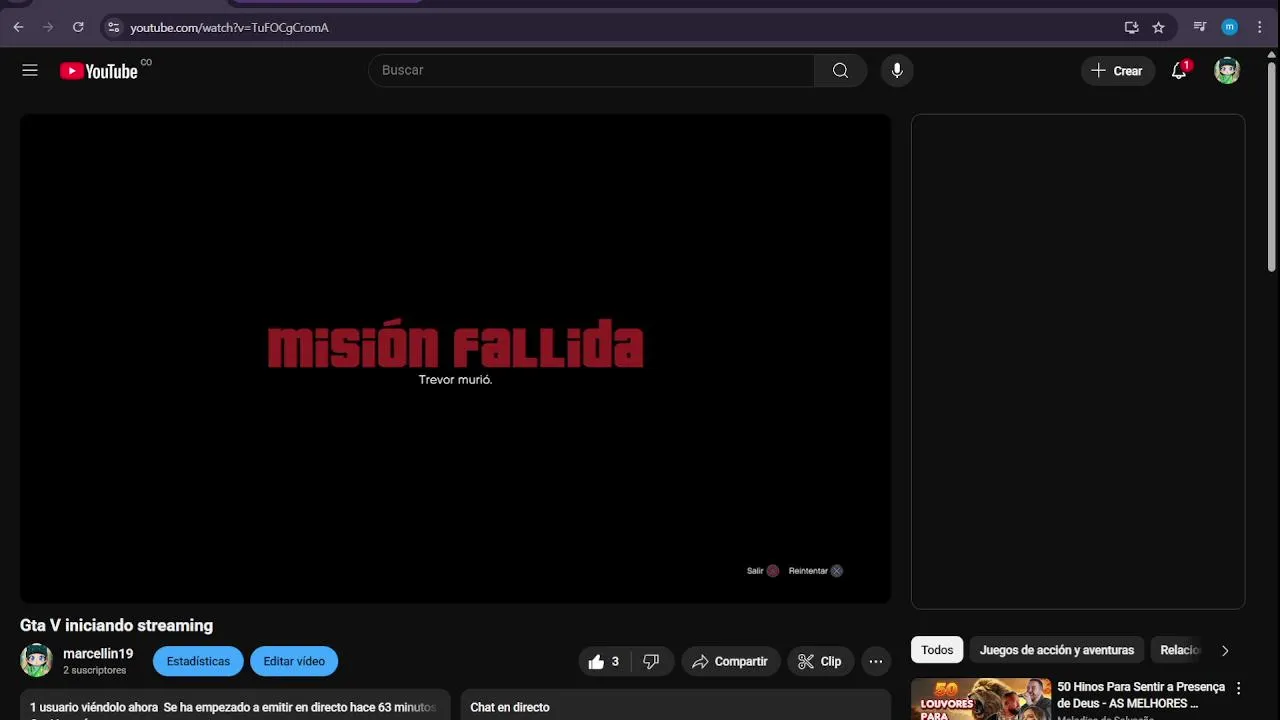Open more actions three-dot menu under video
Screen dimensions: 1280x720
[x=876, y=661]
